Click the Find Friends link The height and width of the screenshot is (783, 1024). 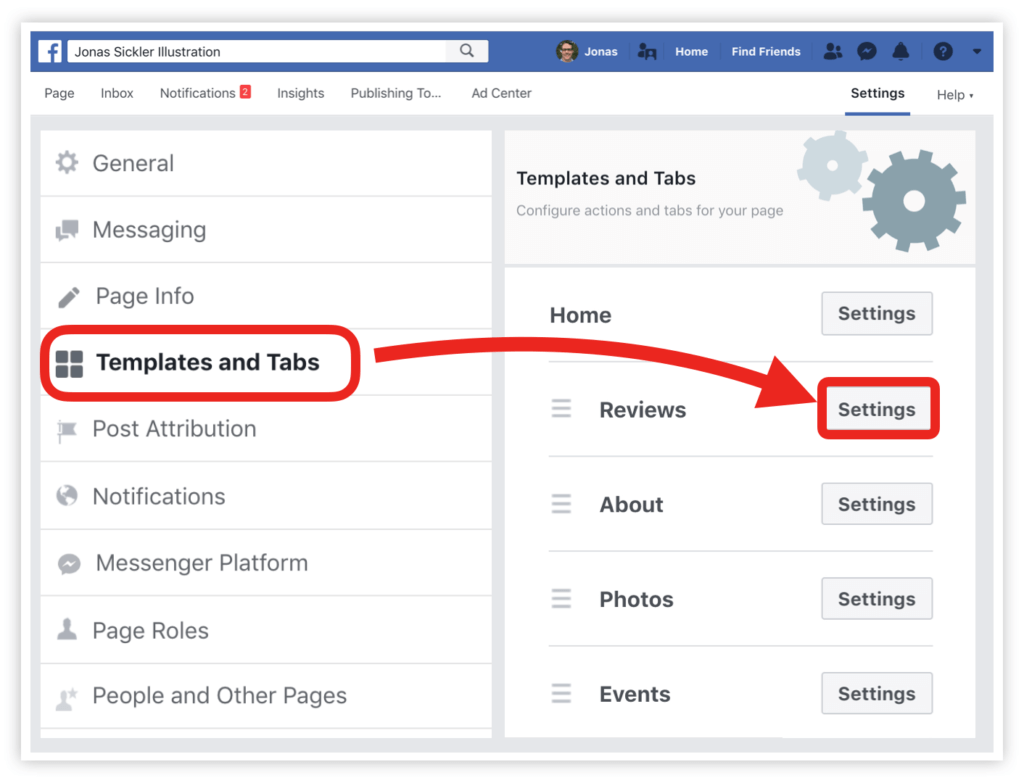tap(765, 52)
